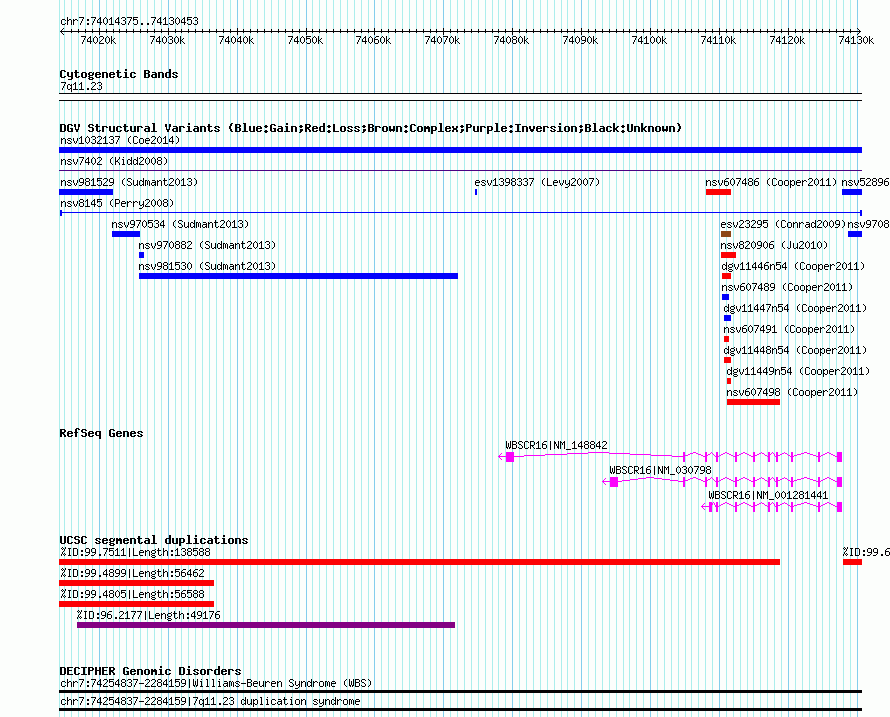Click the 74130k ruler tick label
Screen dimensions: 890x717
tap(856, 40)
